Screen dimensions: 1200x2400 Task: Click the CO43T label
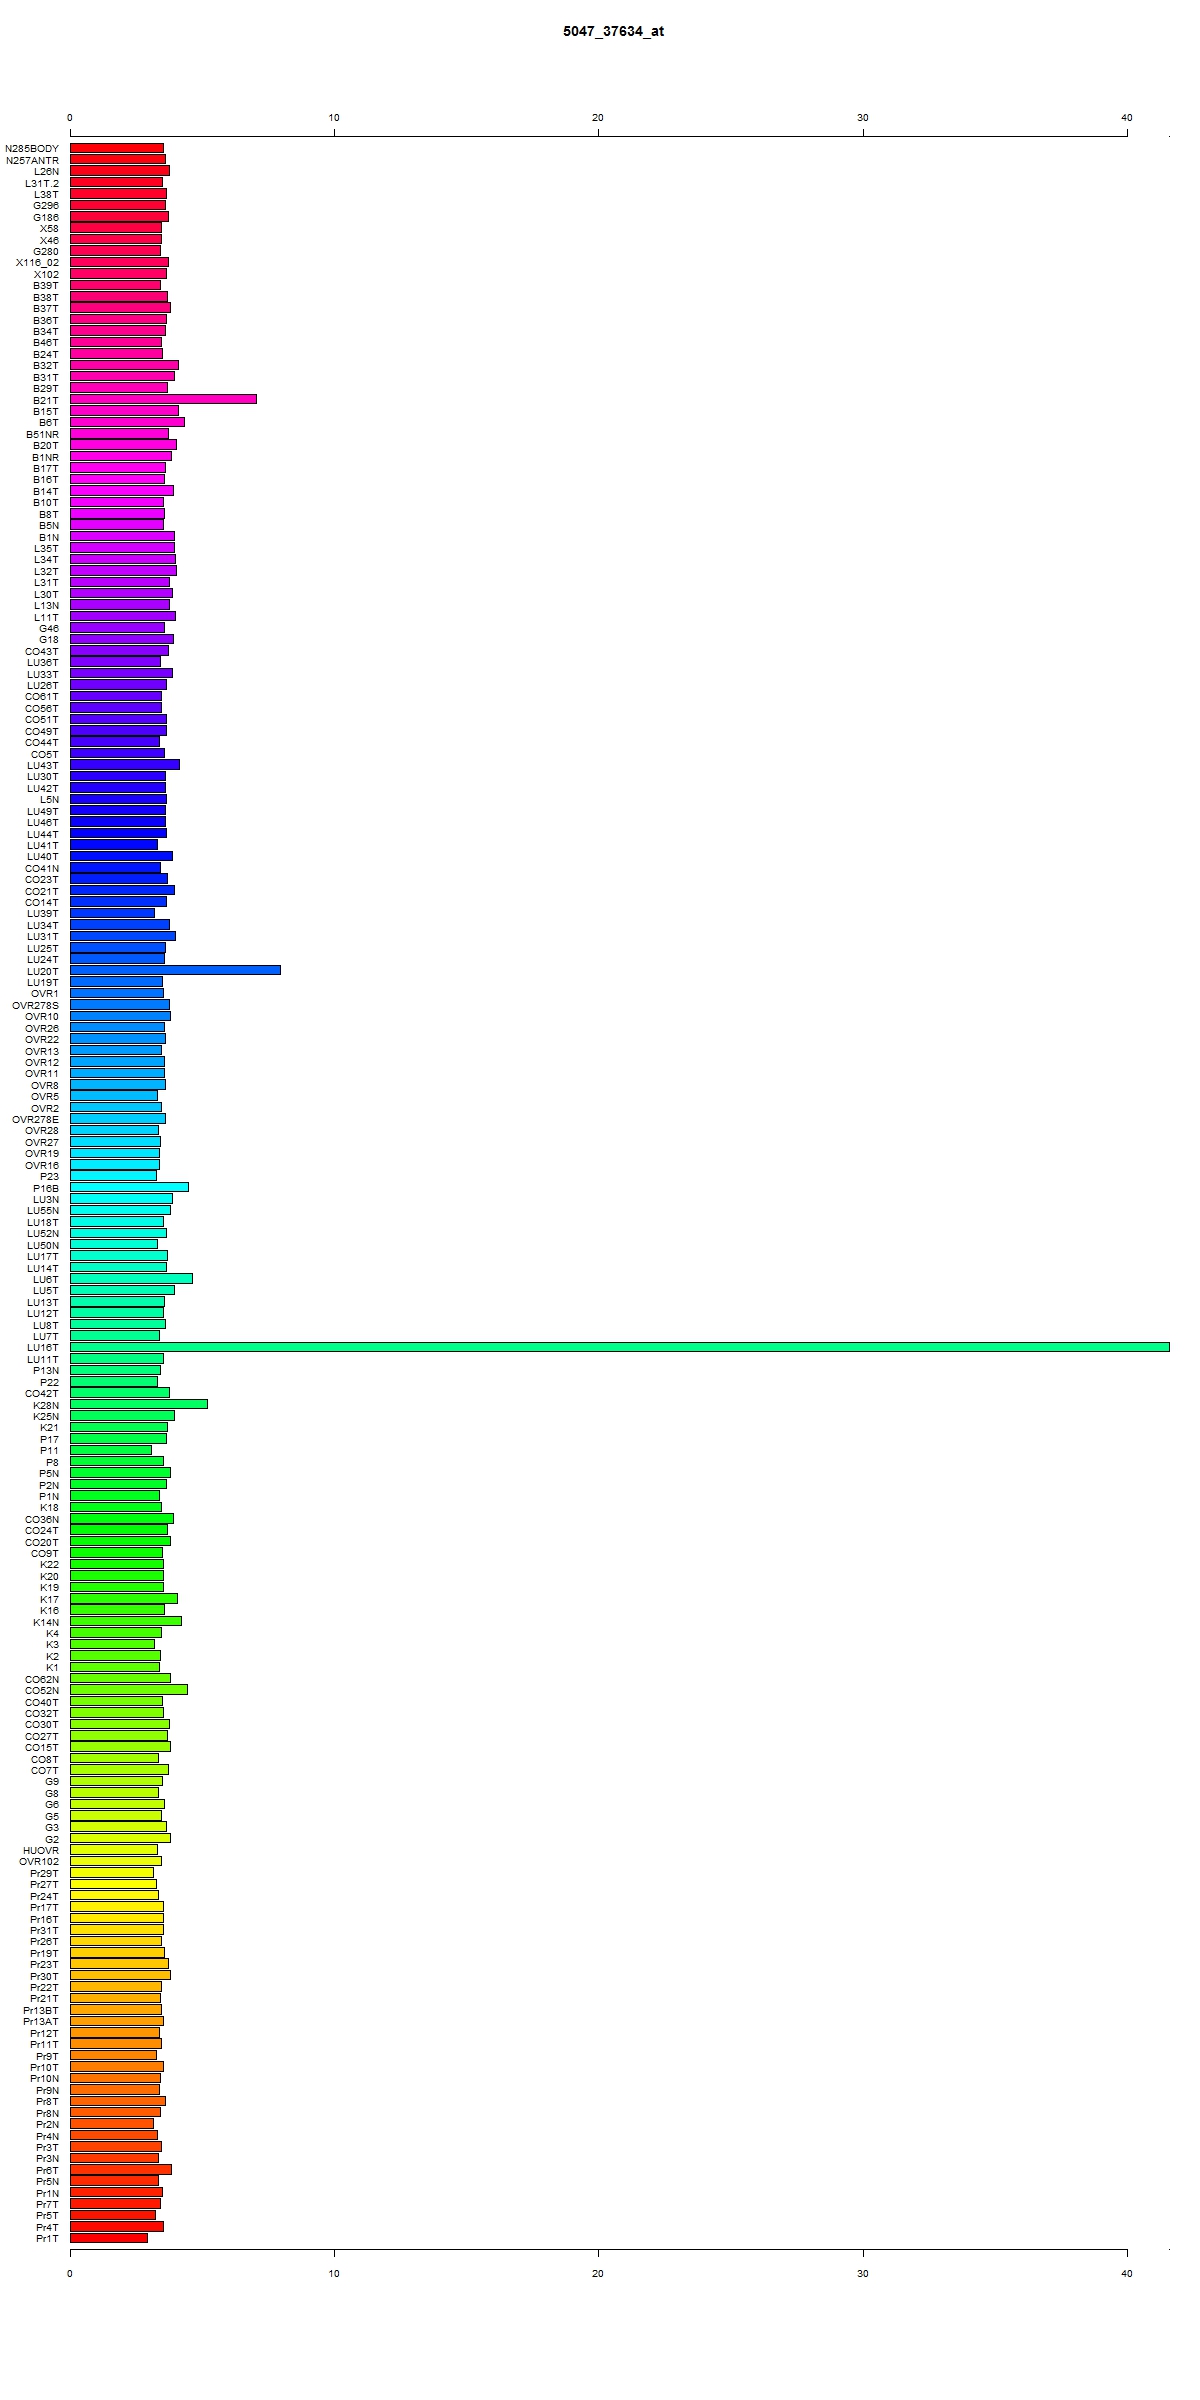point(42,651)
